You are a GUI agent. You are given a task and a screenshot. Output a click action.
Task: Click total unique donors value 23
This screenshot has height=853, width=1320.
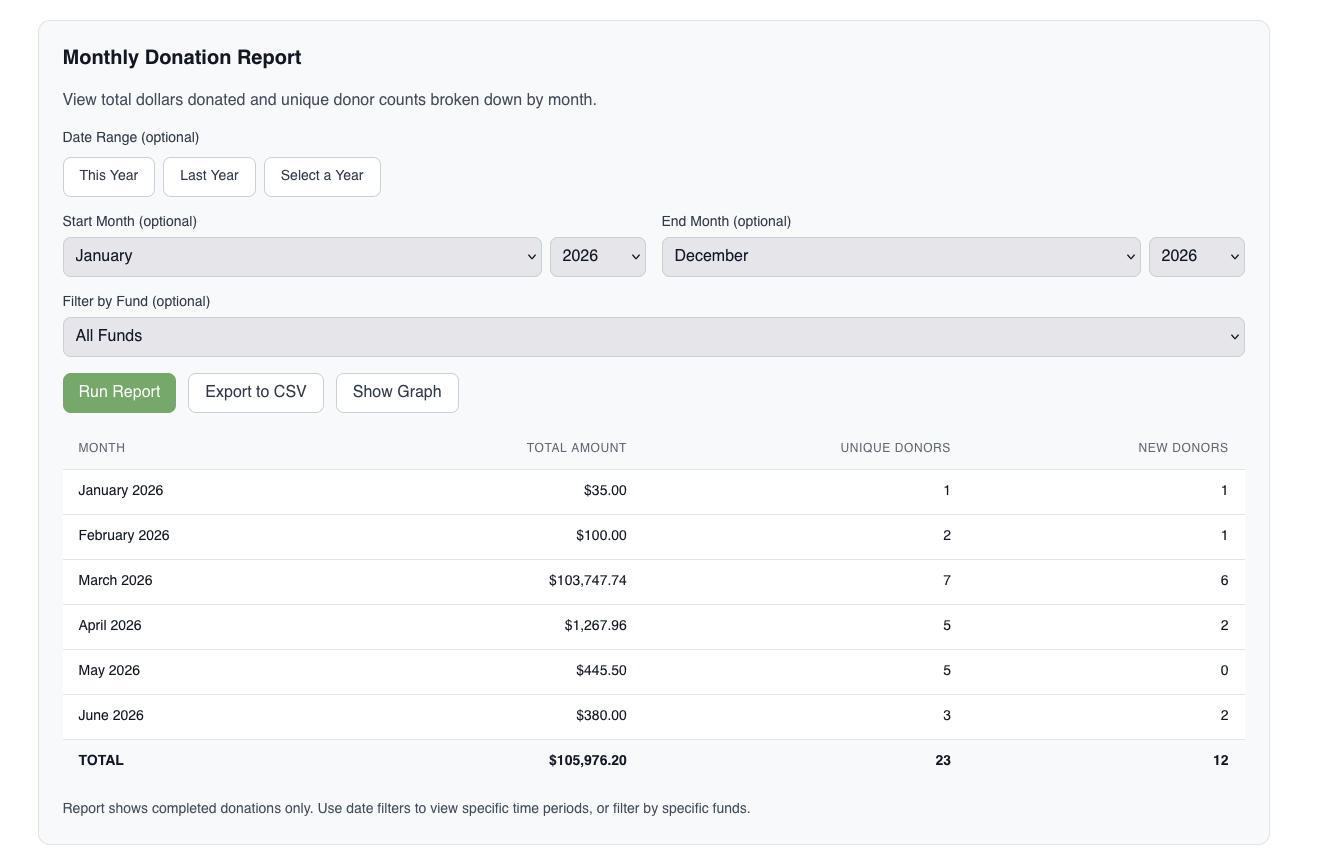[x=943, y=761]
